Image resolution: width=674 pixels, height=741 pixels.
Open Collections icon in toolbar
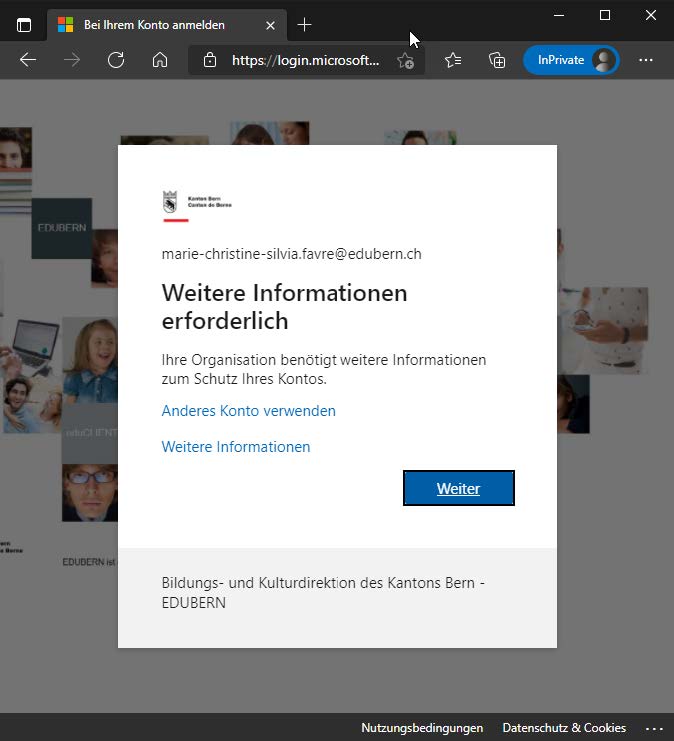pos(497,60)
